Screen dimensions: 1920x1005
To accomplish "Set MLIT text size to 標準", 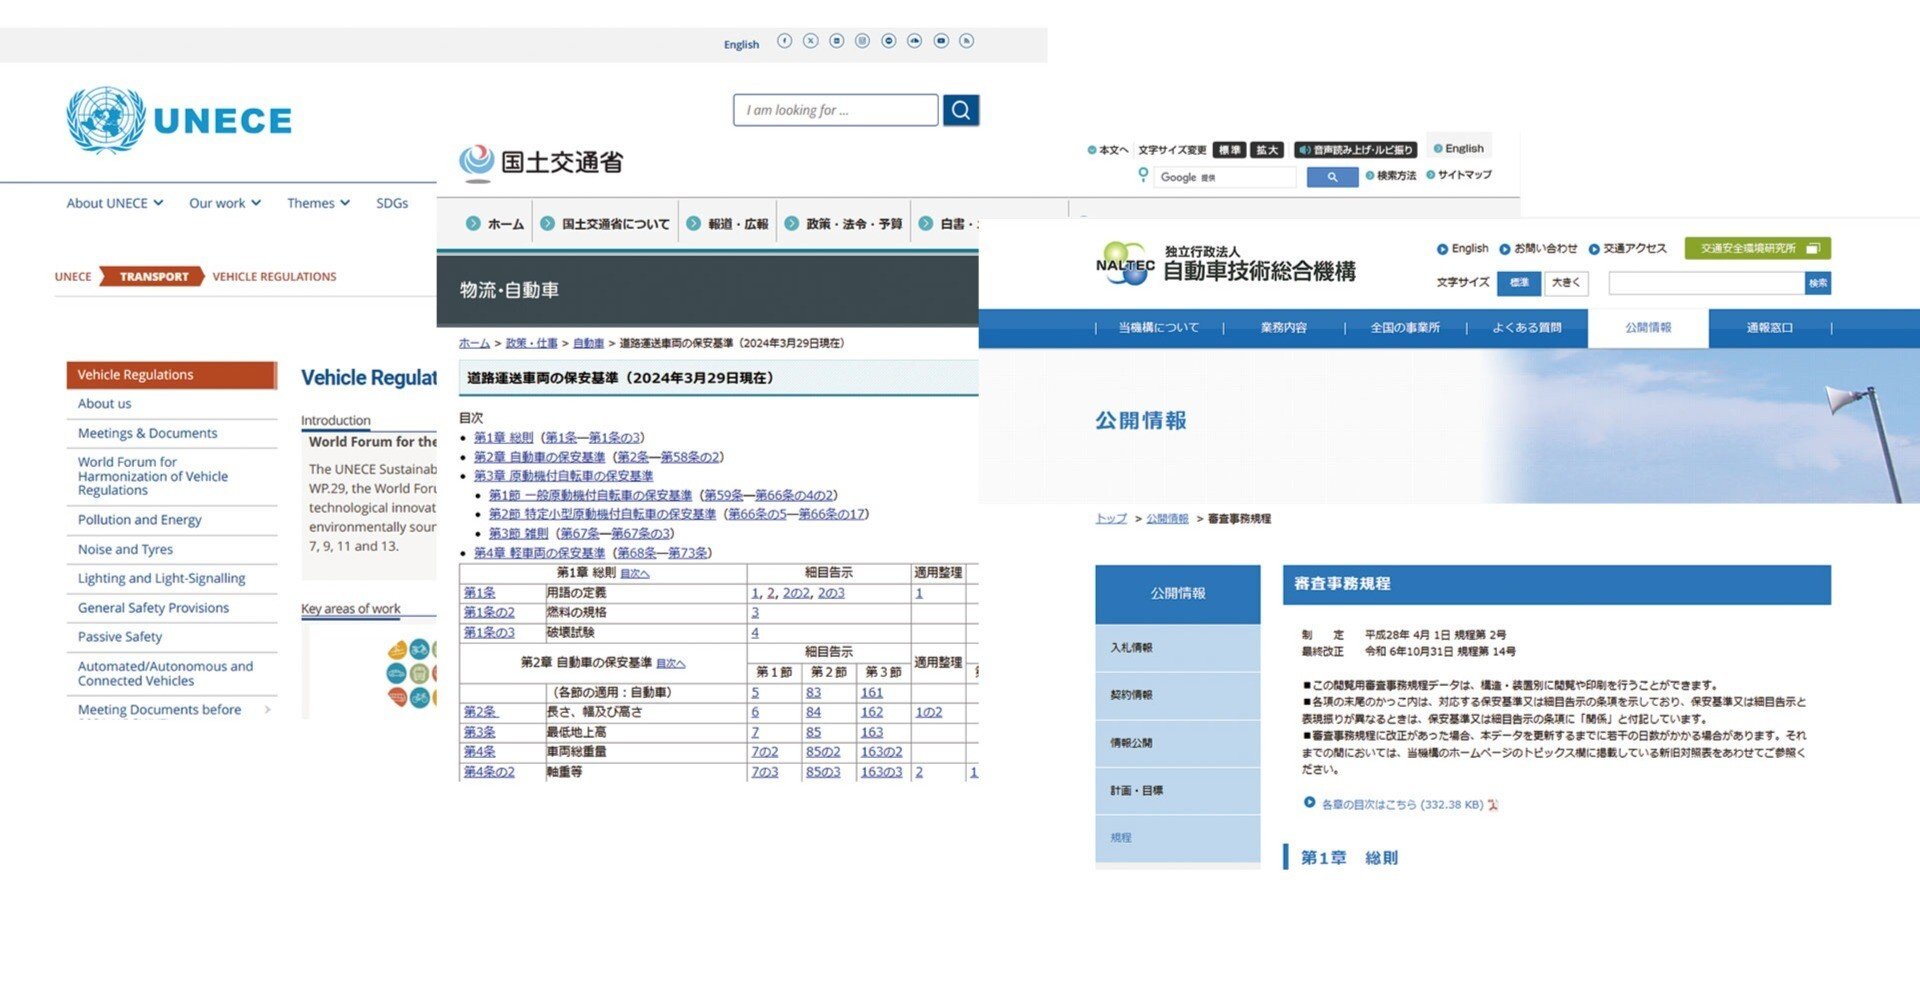I will click(x=1230, y=150).
